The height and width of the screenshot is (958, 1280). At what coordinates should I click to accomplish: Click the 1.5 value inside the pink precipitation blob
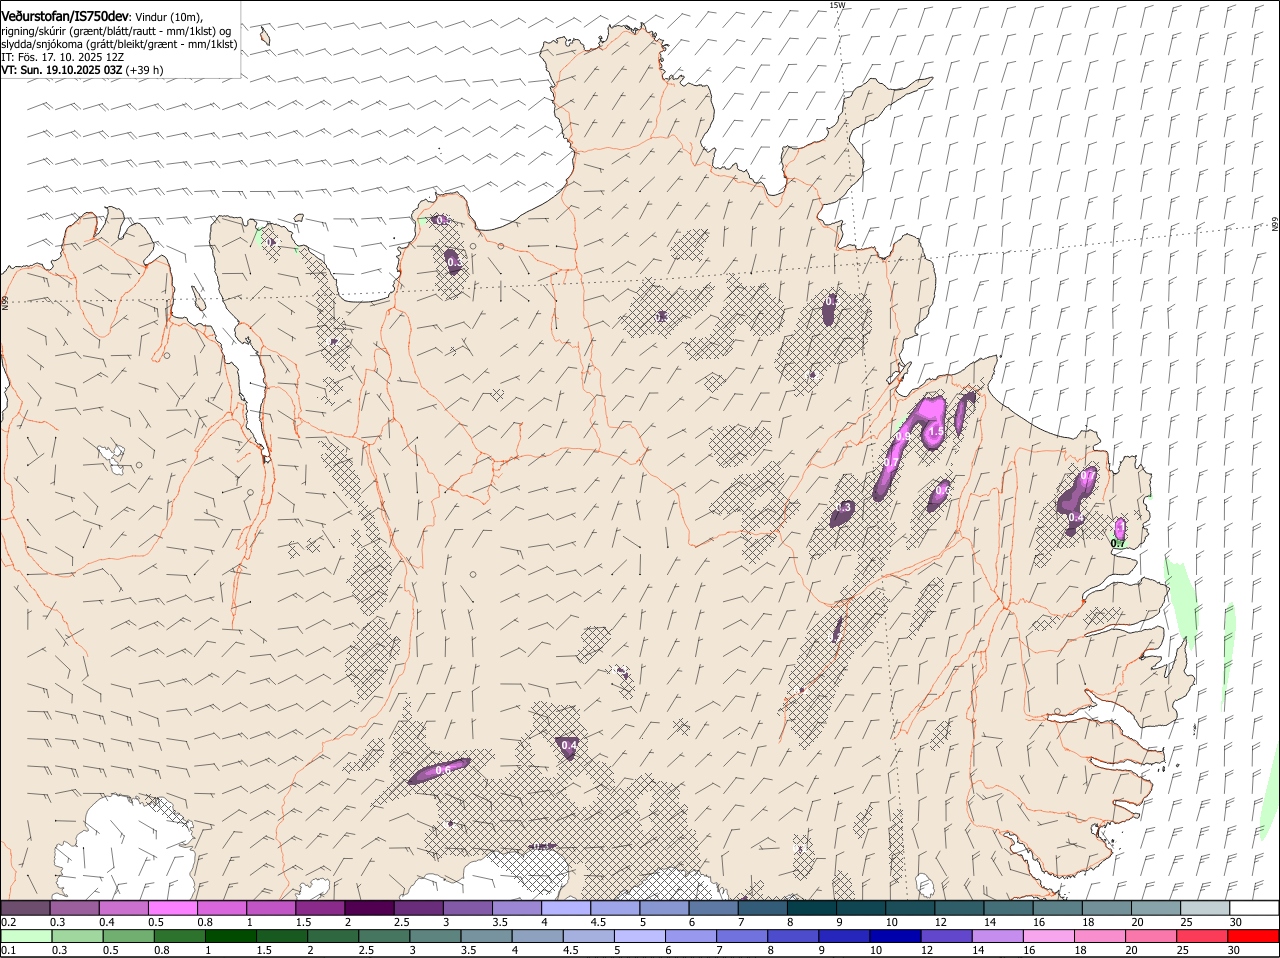tap(936, 432)
